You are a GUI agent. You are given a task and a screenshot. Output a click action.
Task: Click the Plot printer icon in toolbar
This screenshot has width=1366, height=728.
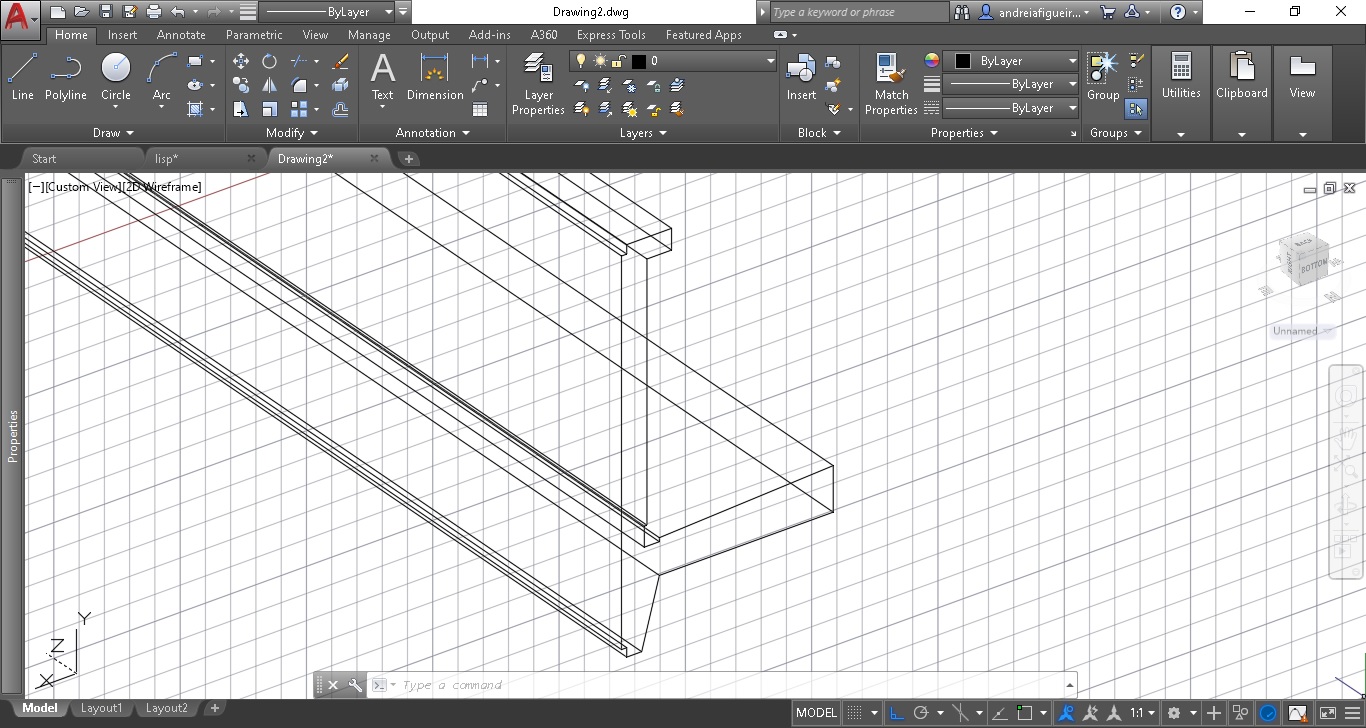pyautogui.click(x=154, y=12)
